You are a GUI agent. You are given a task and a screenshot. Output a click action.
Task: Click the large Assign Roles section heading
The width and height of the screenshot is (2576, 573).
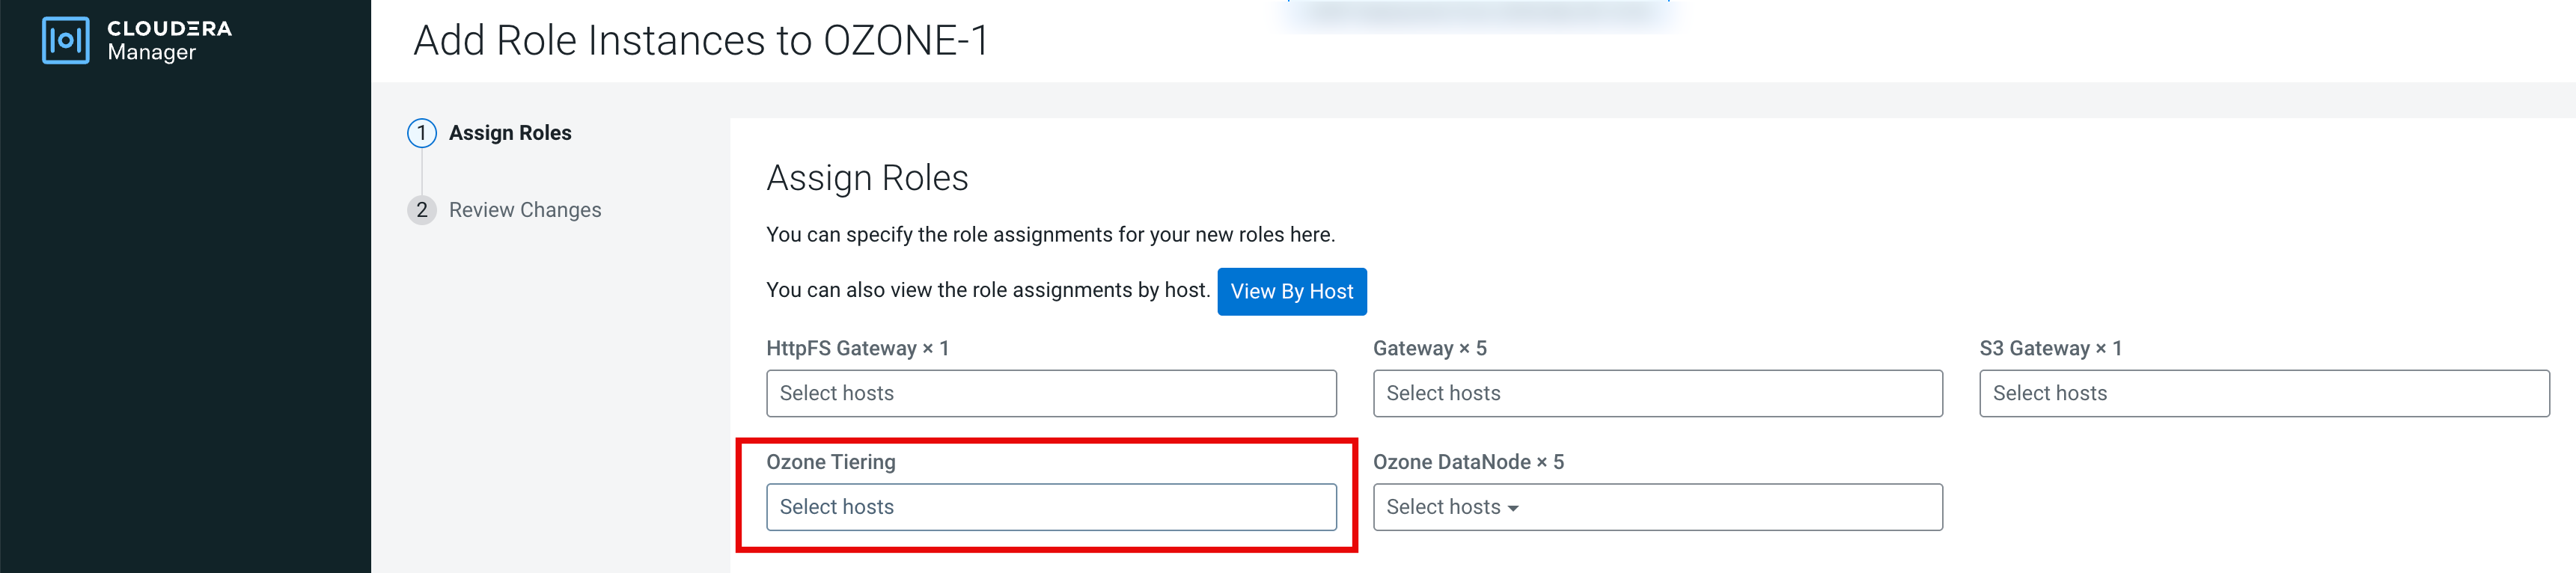tap(866, 178)
